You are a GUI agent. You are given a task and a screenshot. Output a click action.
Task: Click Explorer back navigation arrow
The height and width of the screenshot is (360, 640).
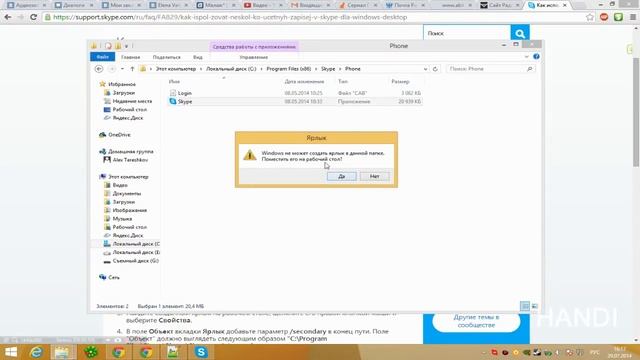(99, 69)
